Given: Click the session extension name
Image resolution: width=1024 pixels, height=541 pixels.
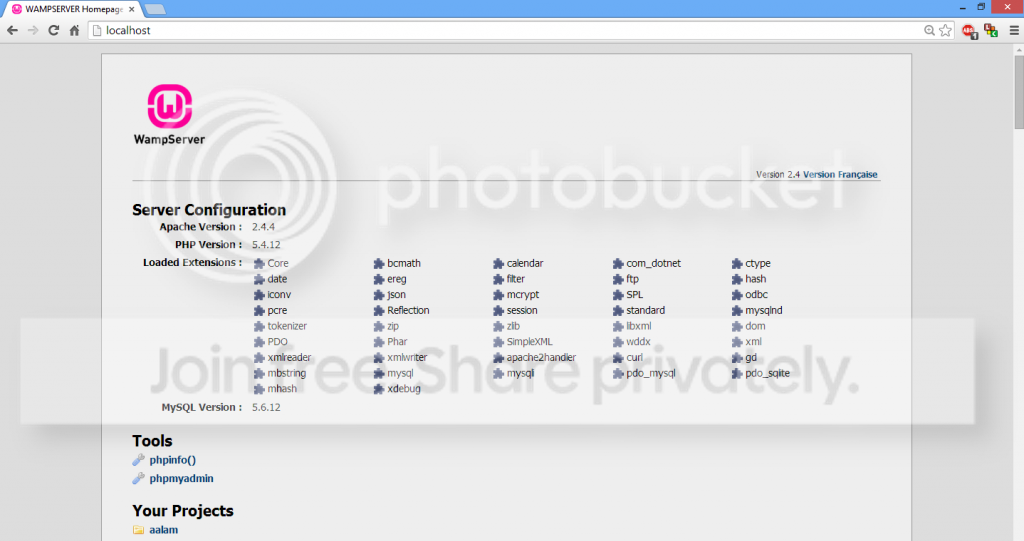Looking at the screenshot, I should pyautogui.click(x=522, y=310).
